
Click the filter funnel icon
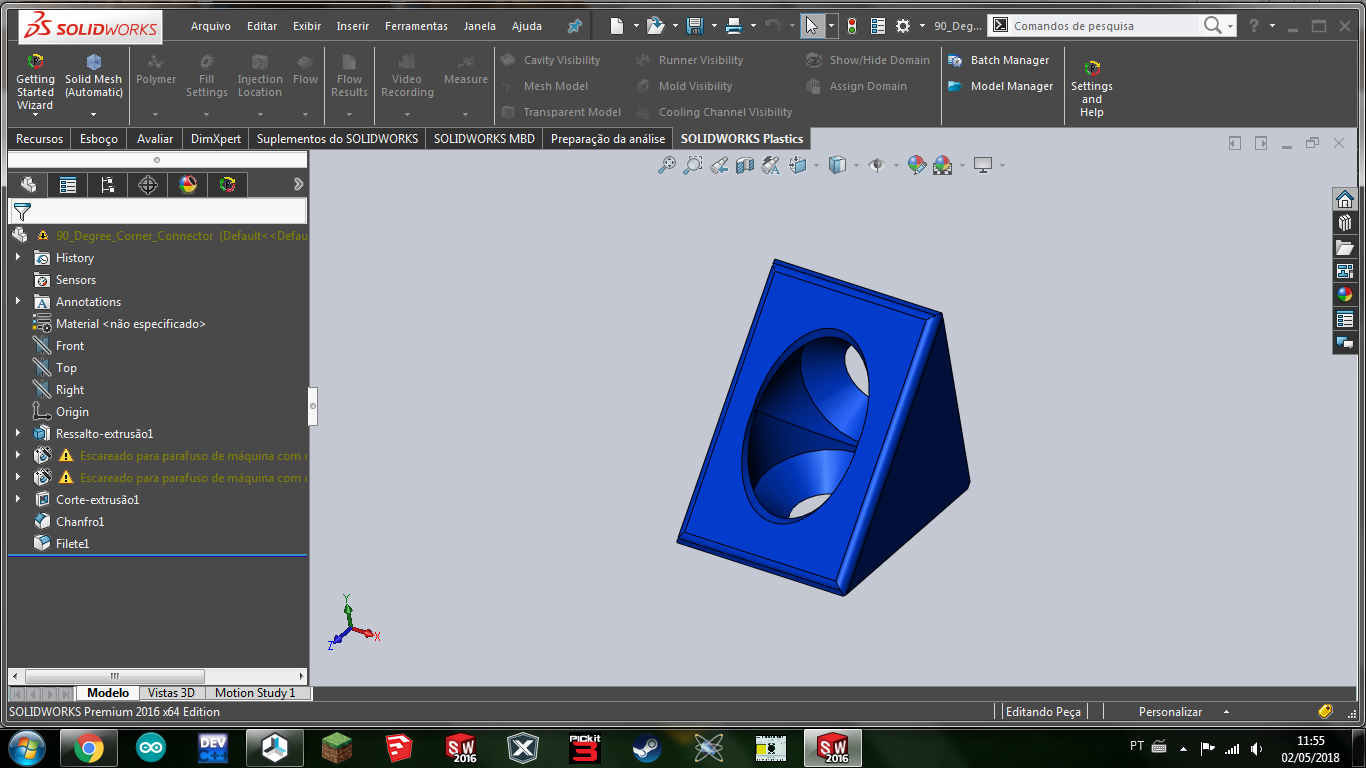click(x=22, y=211)
